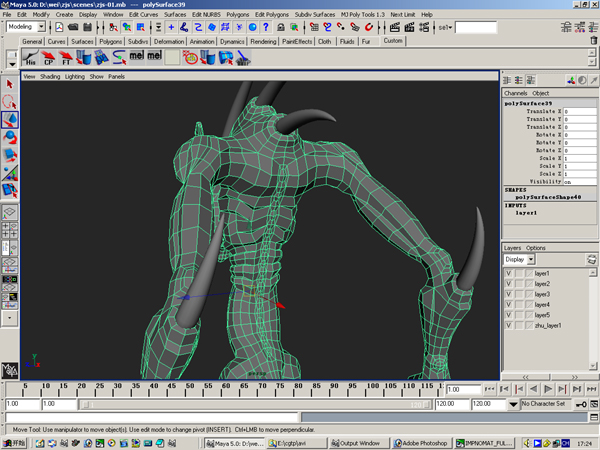Play animation forward button
The image size is (600, 450).
(548, 389)
